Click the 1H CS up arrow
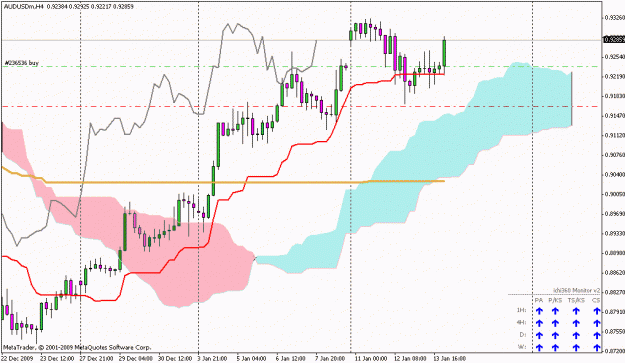Image resolution: width=625 pixels, height=363 pixels. click(x=596, y=310)
